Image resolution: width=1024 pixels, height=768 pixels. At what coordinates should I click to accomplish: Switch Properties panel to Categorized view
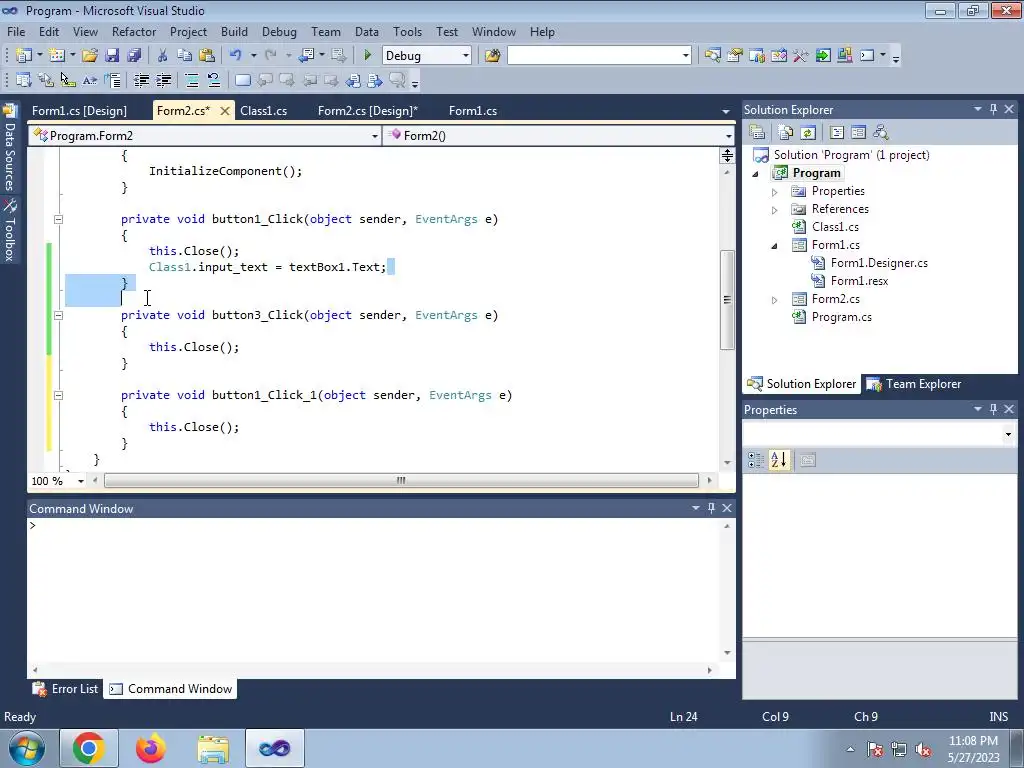tap(756, 460)
